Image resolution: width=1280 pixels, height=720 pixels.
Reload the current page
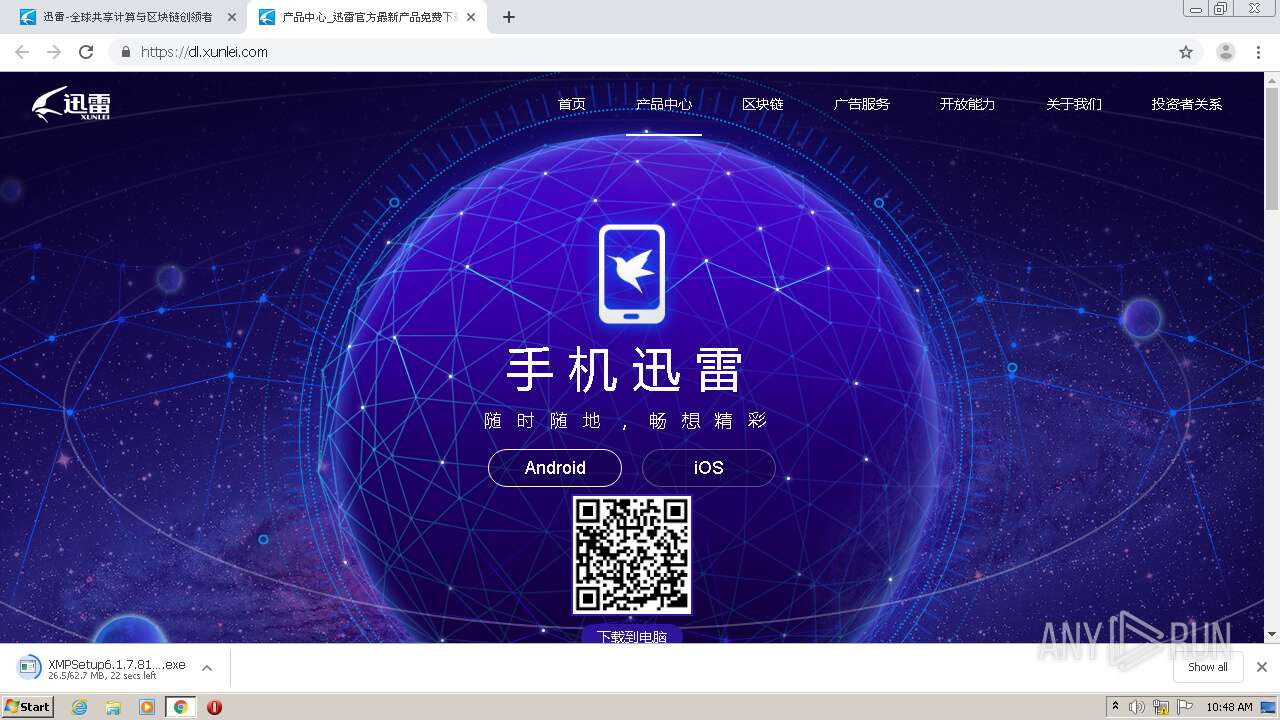coord(86,52)
